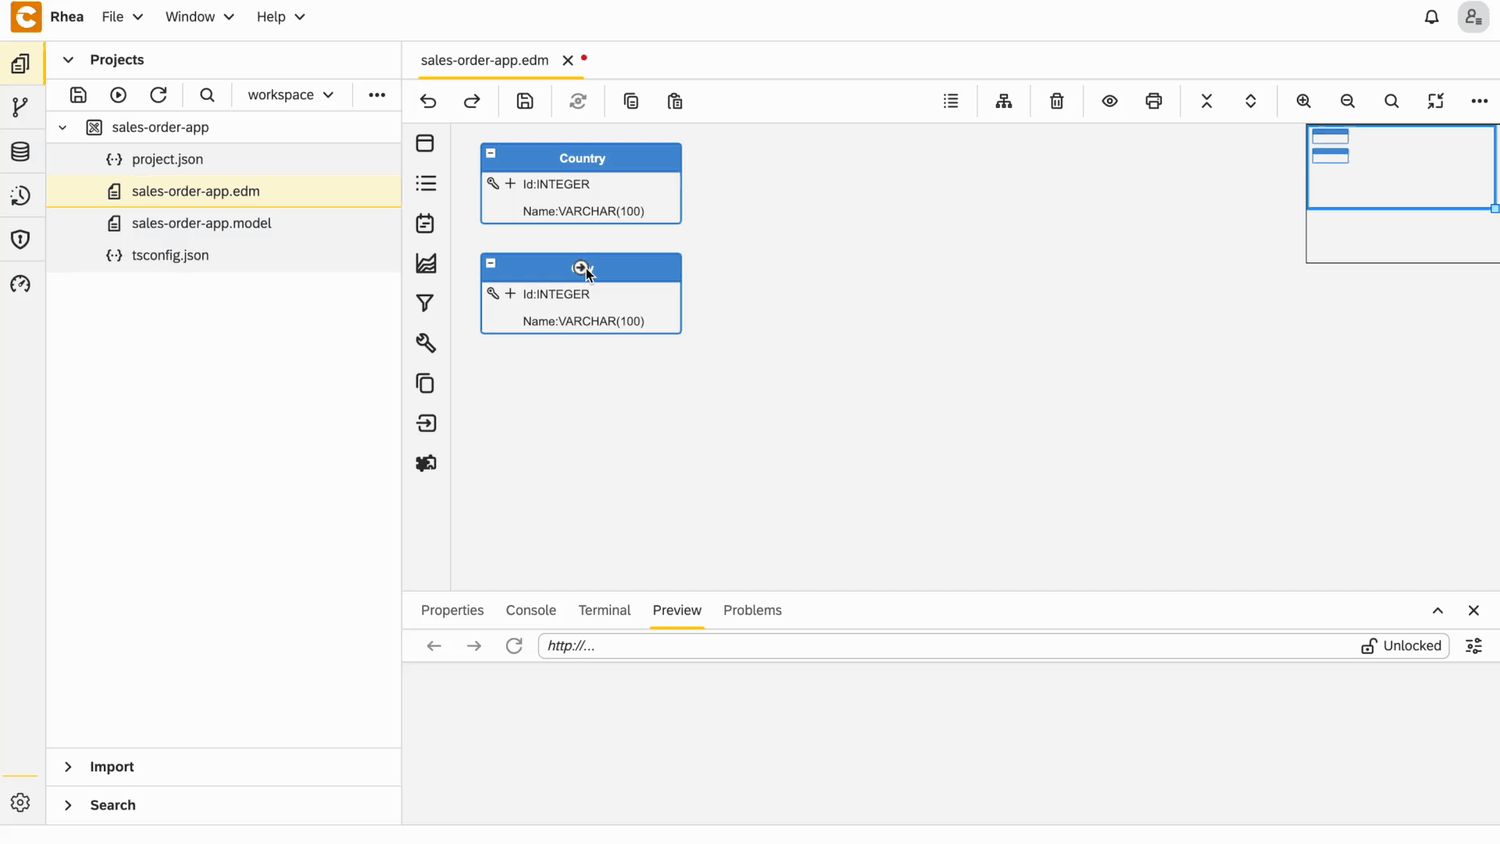Select the list-style entity tool in palette
Viewport: 1500px width, 844px height.
coord(426,183)
